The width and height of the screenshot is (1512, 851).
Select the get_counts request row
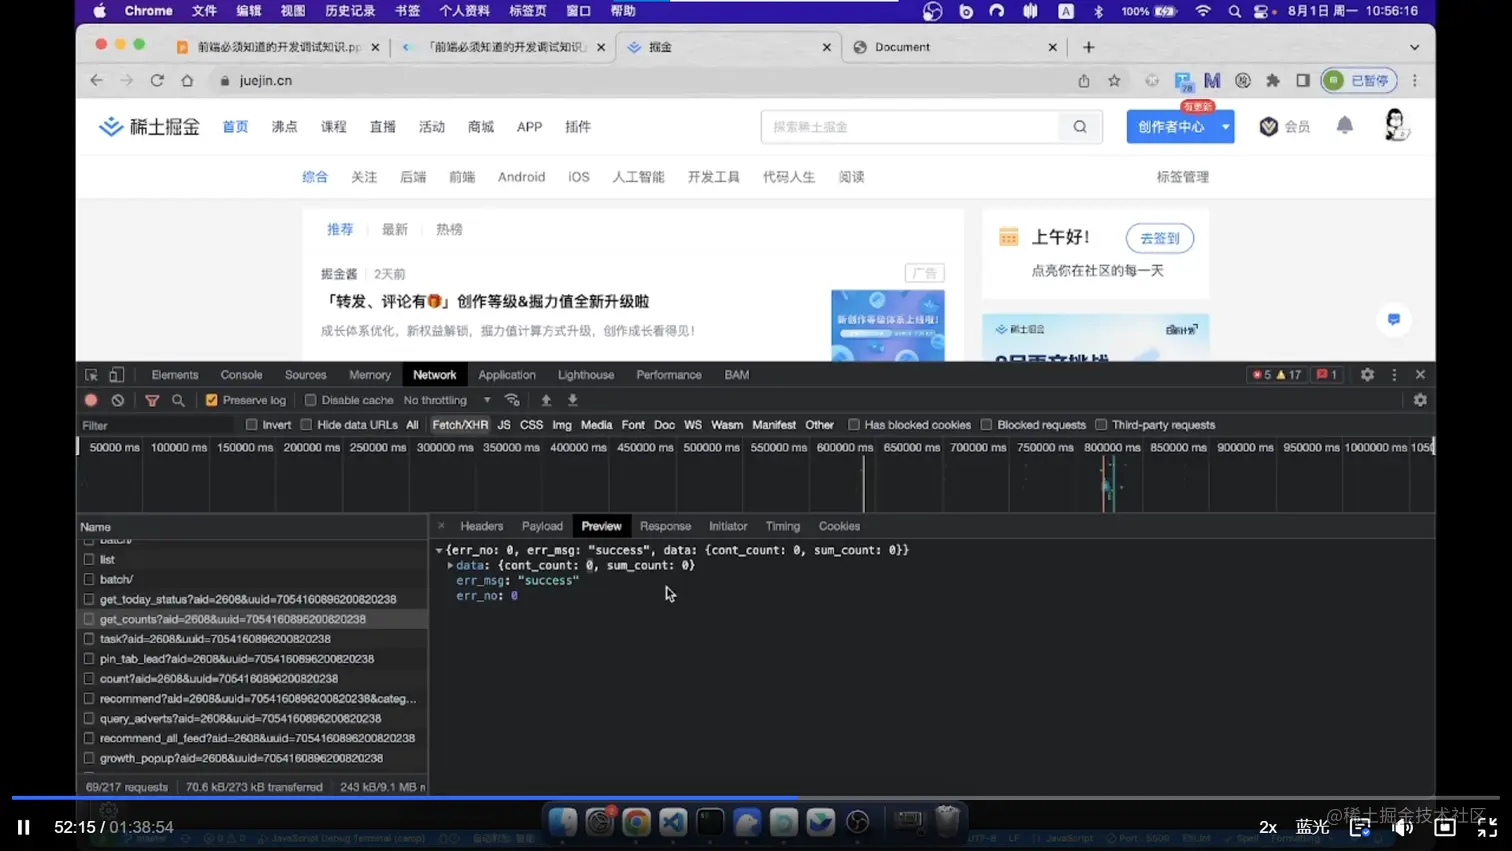click(252, 619)
